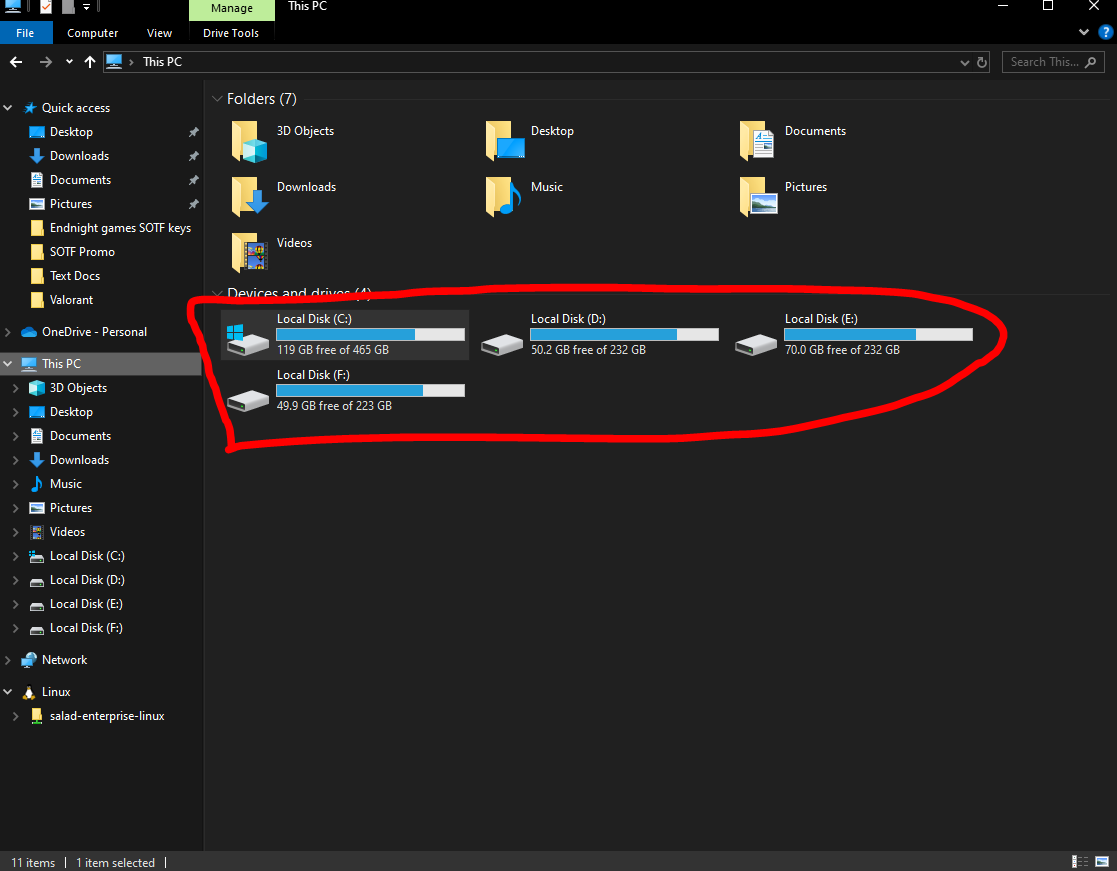
Task: Switch to the View ribbon tab
Action: pos(160,33)
